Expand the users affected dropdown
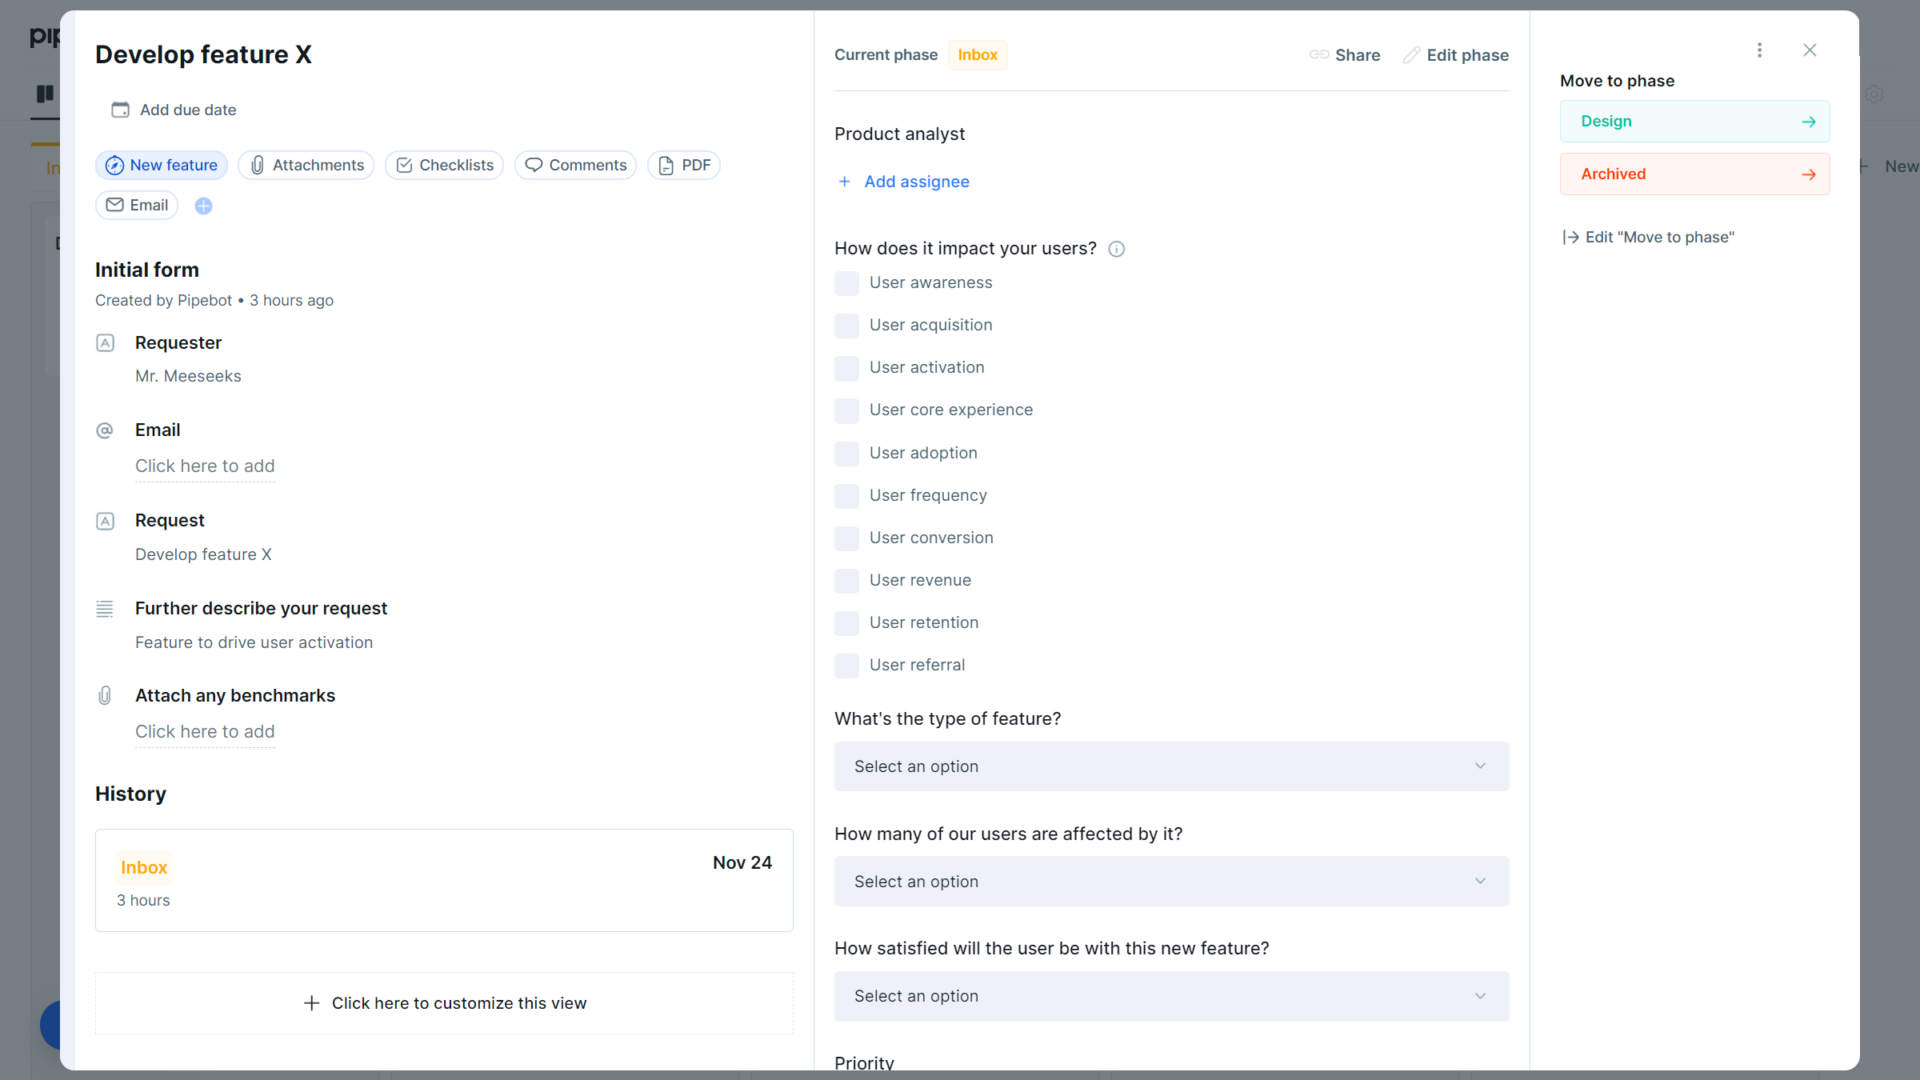The image size is (1920, 1080). click(1170, 881)
